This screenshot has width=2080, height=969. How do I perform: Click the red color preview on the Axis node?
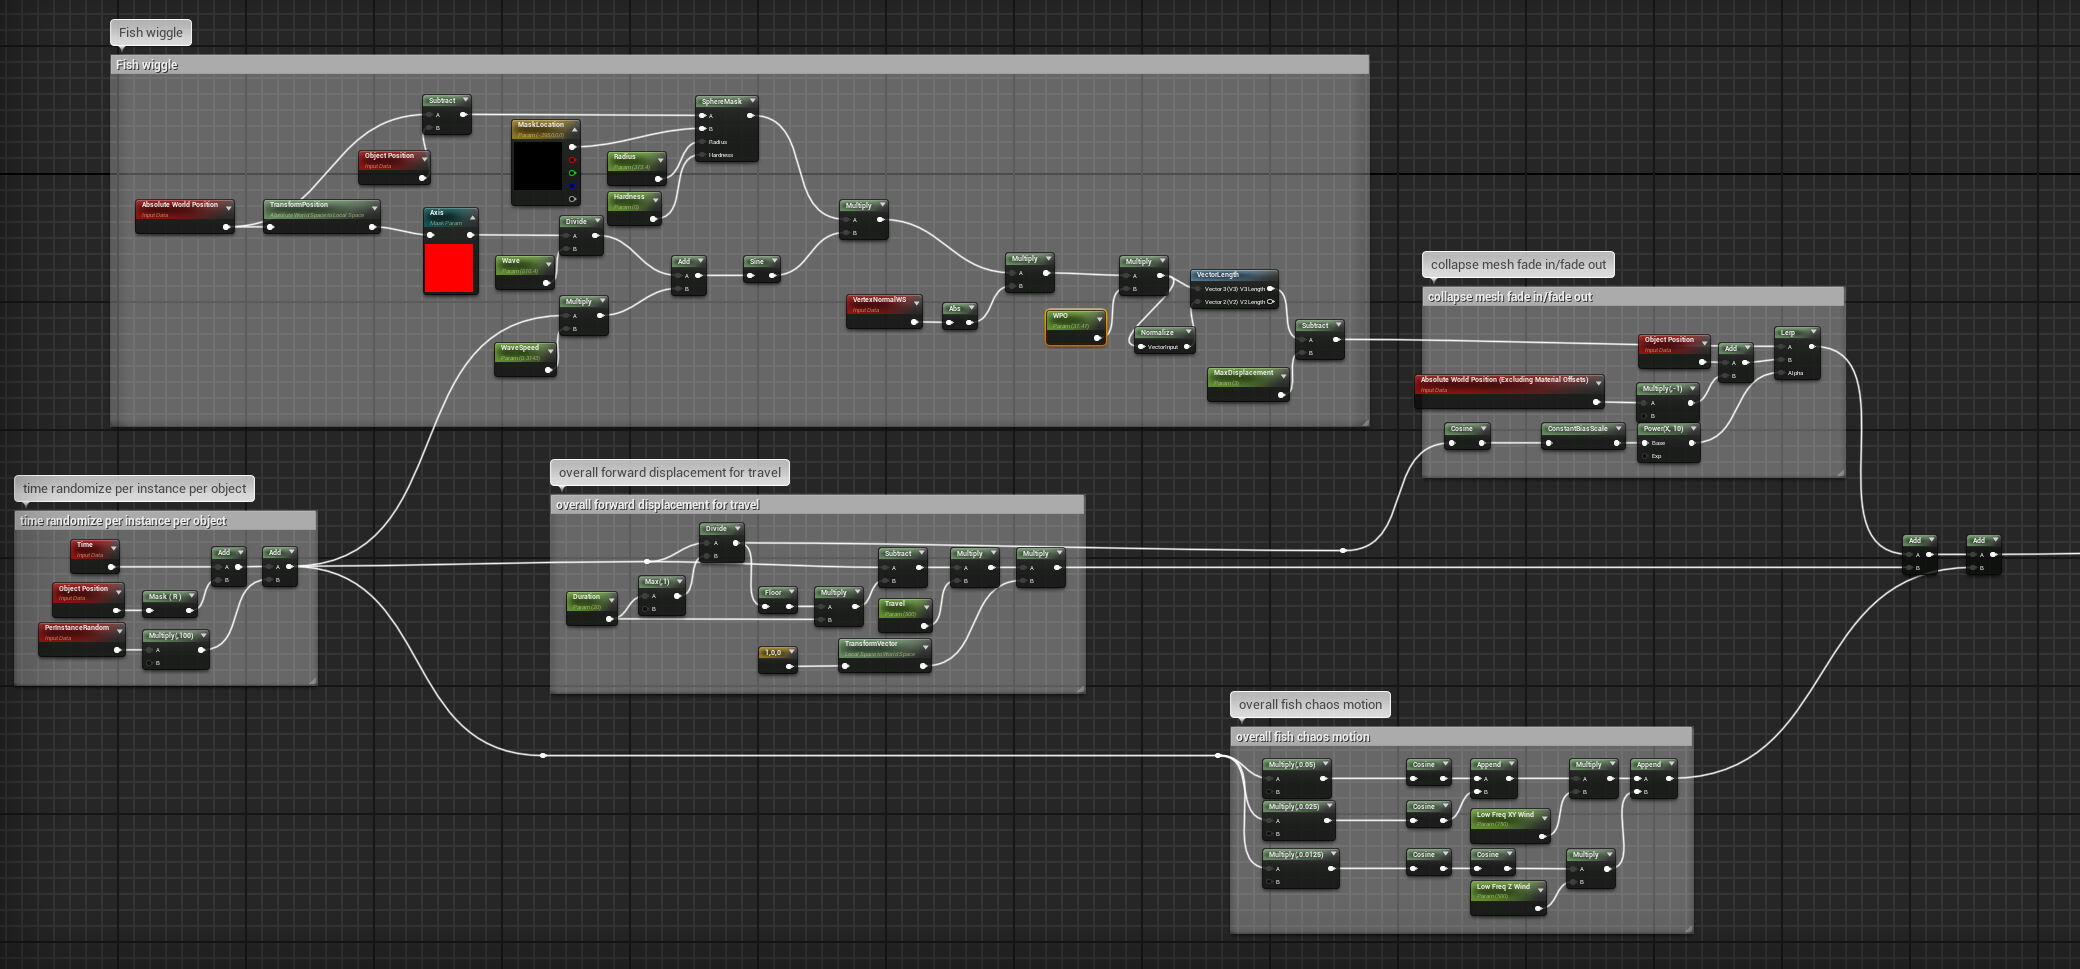point(450,268)
